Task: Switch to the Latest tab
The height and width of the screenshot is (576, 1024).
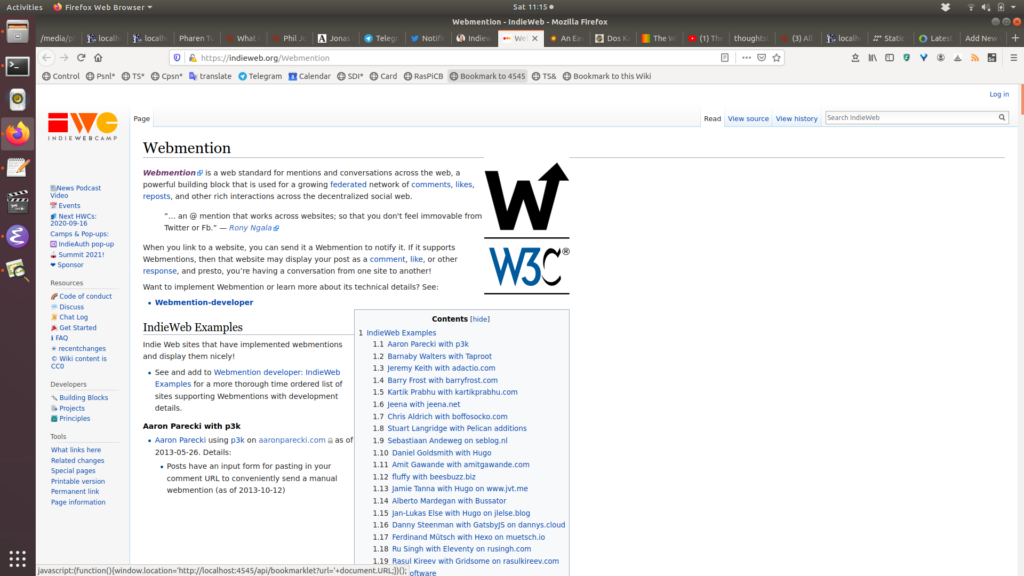Action: [x=935, y=39]
